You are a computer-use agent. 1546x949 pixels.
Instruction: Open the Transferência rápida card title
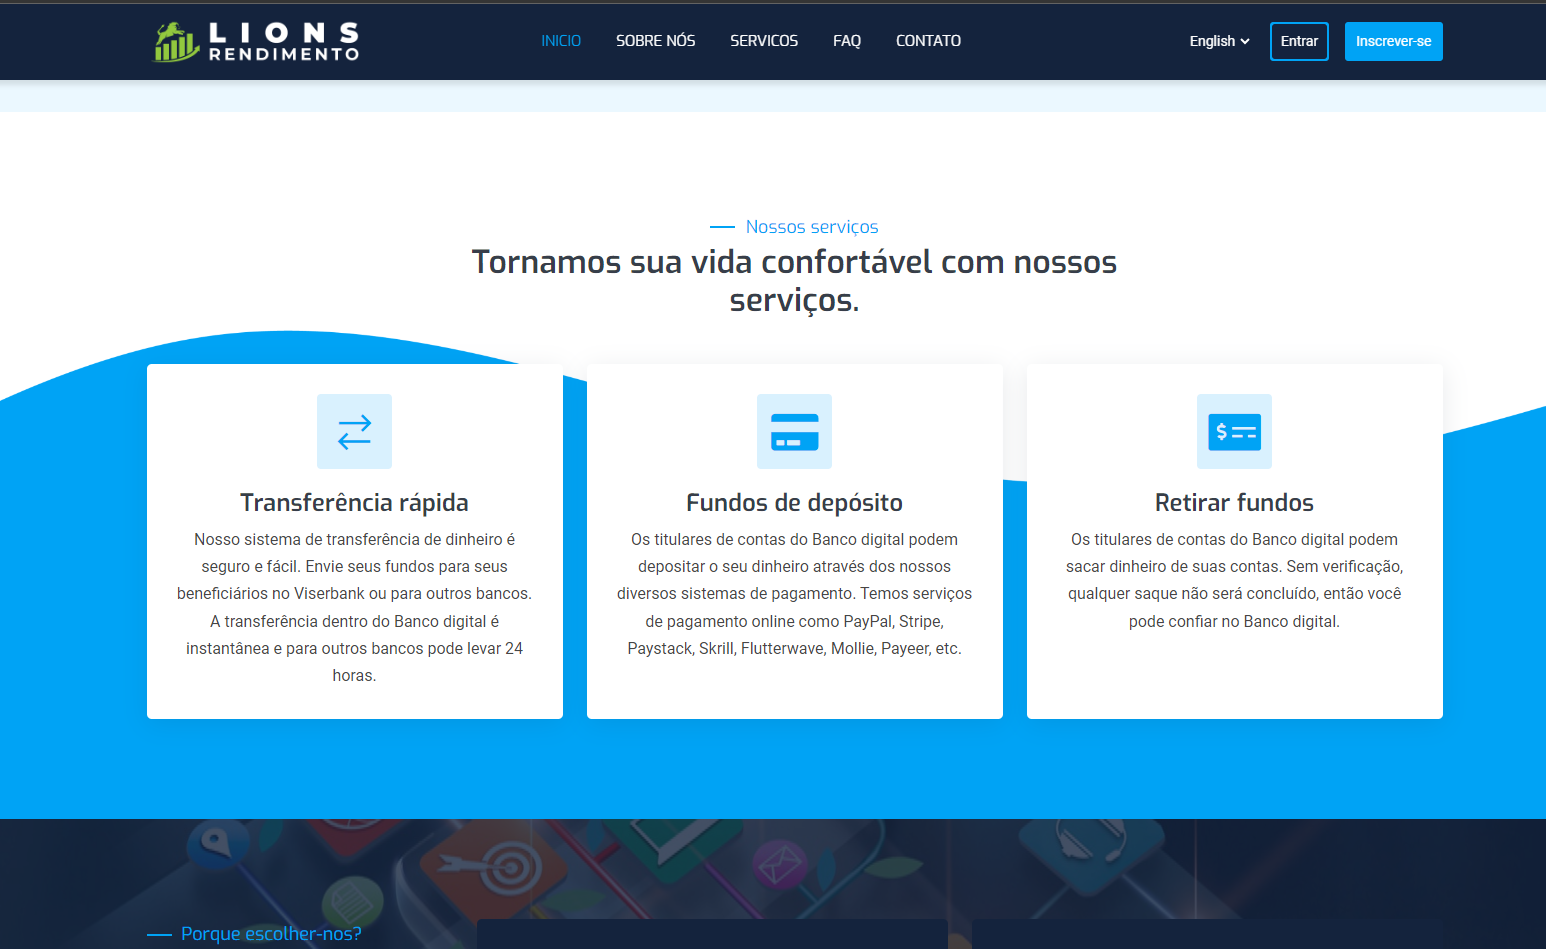click(x=354, y=502)
